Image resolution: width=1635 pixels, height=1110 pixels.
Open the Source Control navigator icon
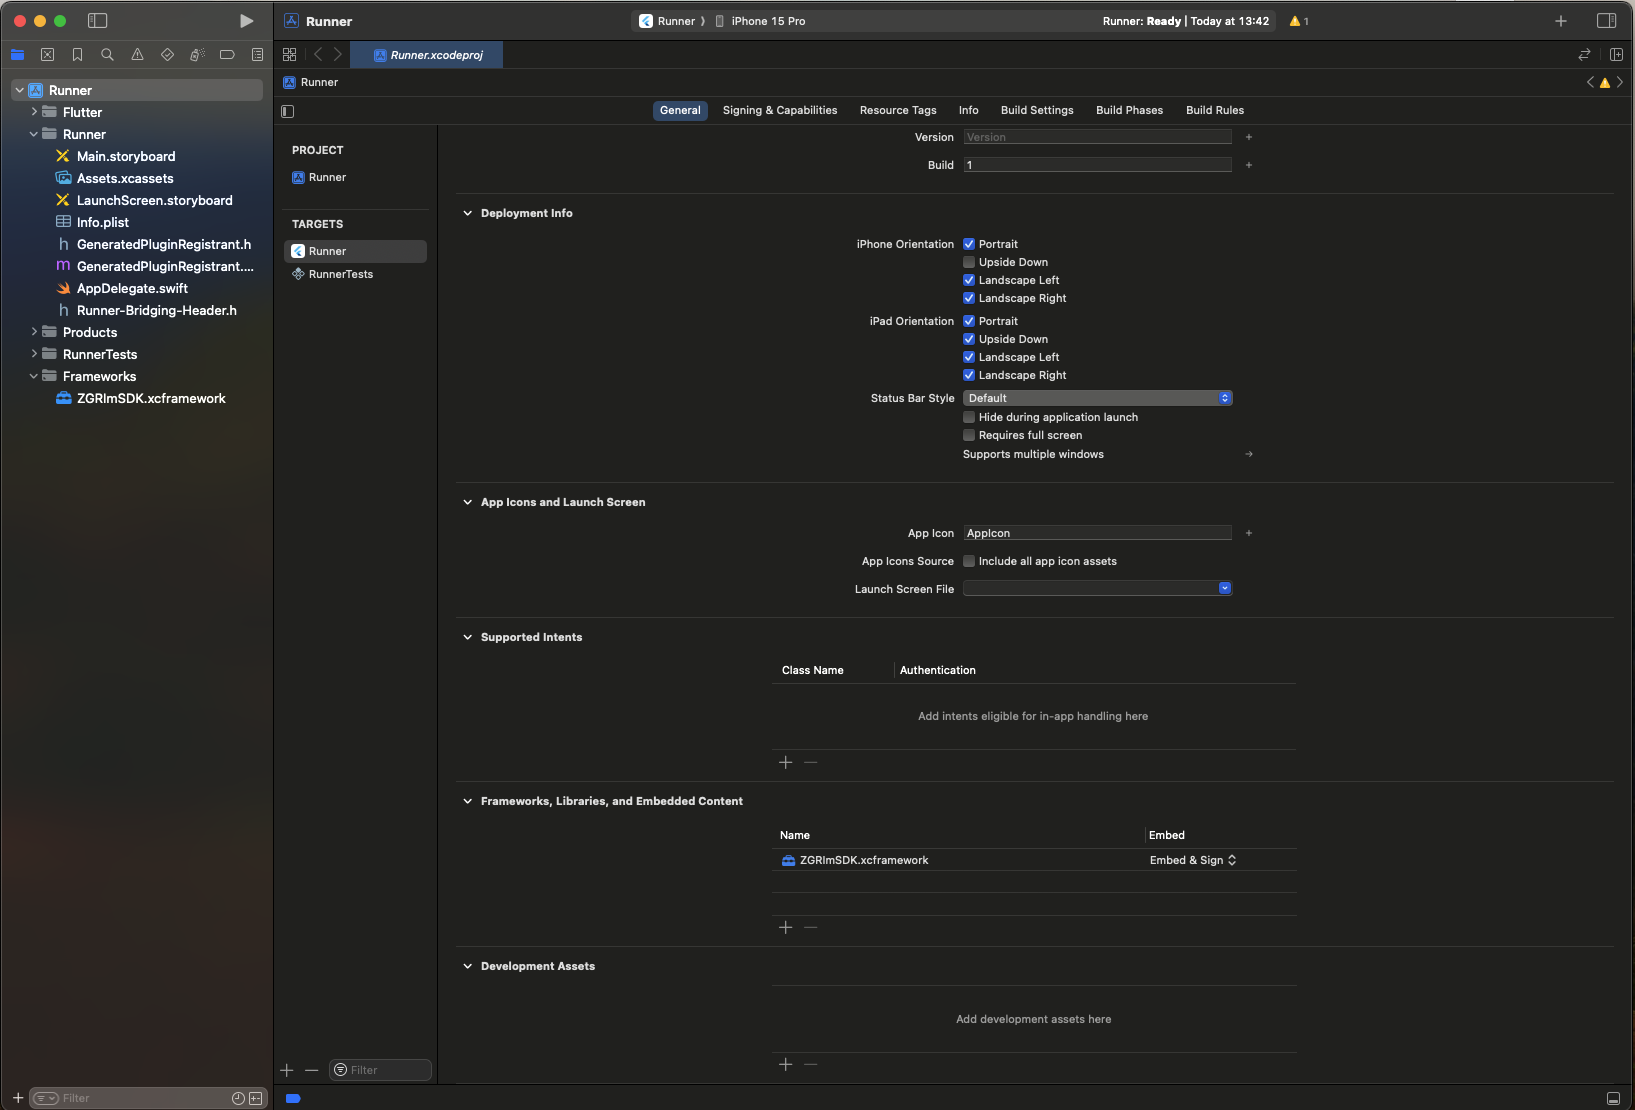[x=47, y=55]
